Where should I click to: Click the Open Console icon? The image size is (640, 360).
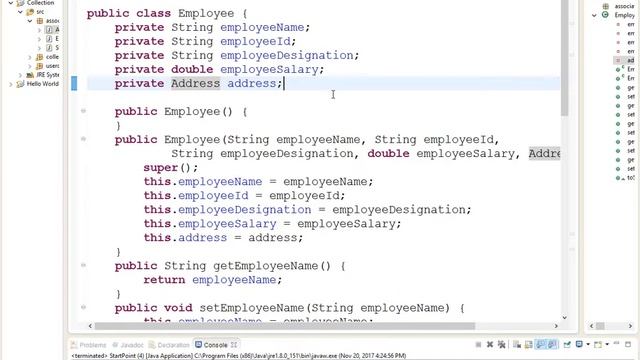point(598,344)
